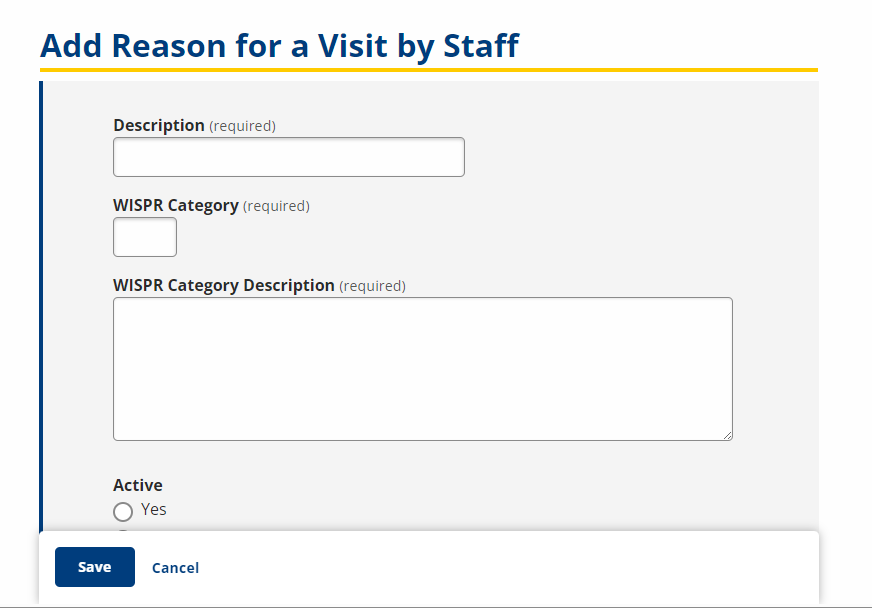This screenshot has height=608, width=872.
Task: Click the Cancel link
Action: [175, 568]
